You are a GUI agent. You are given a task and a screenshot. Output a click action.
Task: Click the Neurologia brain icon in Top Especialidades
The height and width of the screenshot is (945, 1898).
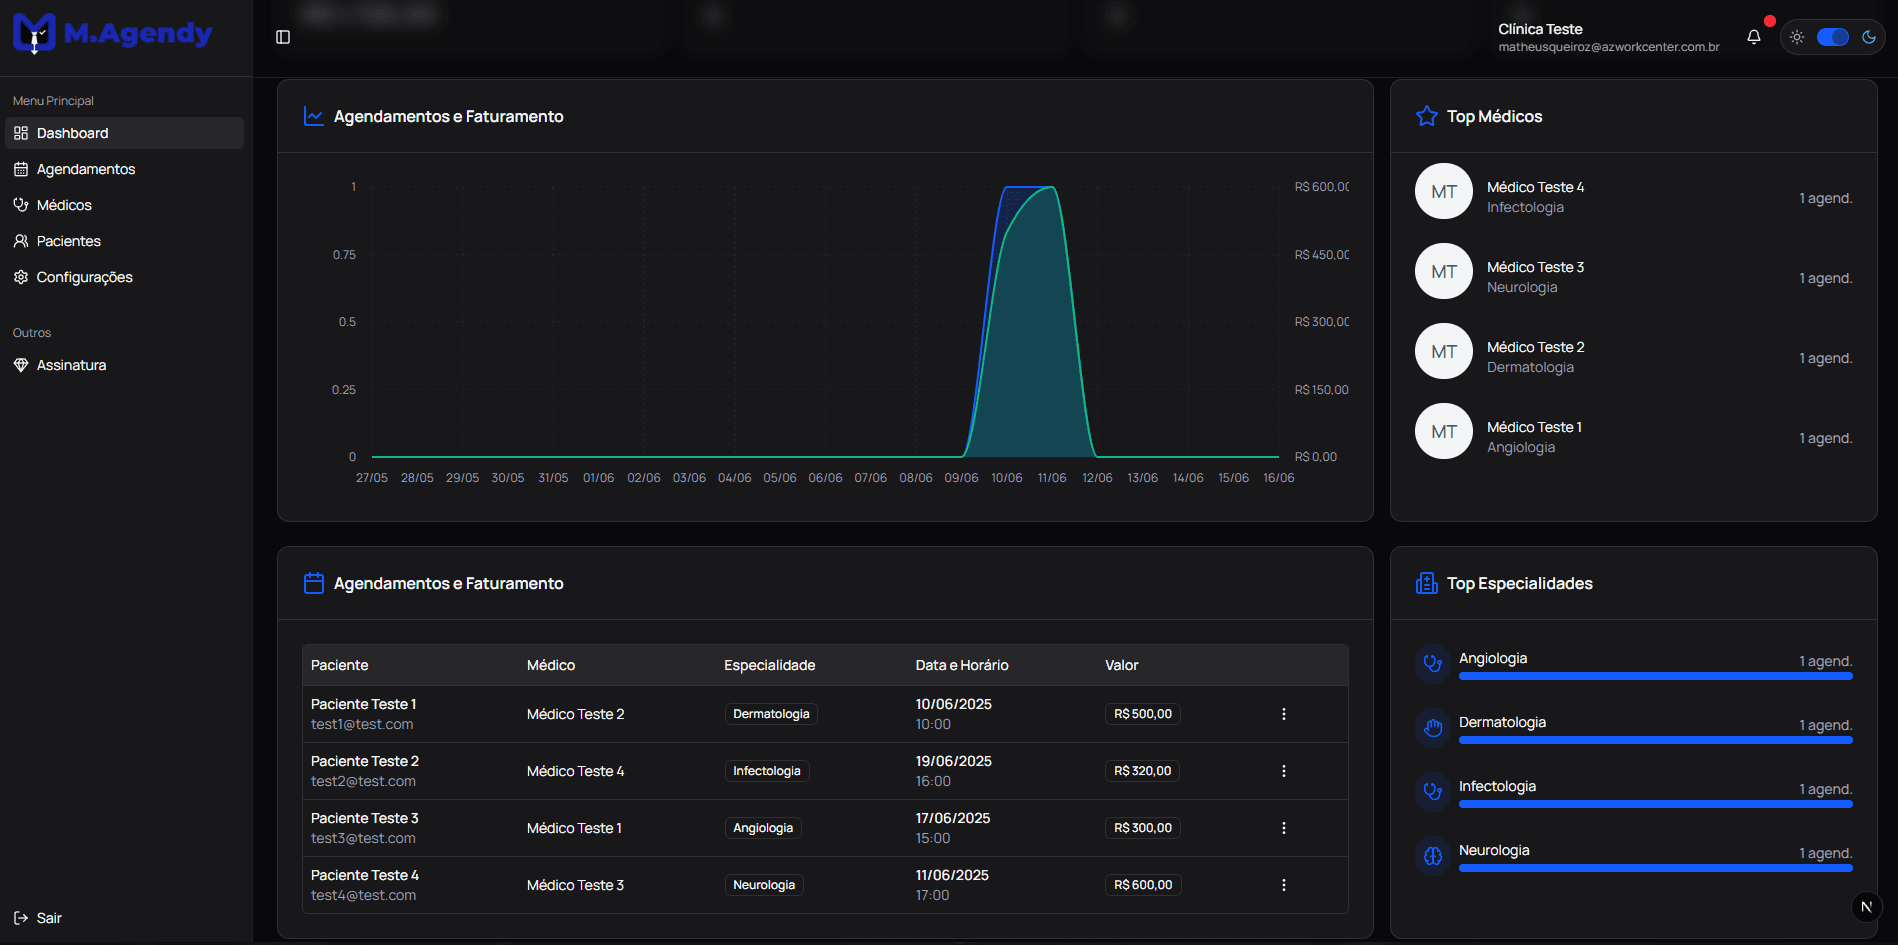tap(1433, 856)
